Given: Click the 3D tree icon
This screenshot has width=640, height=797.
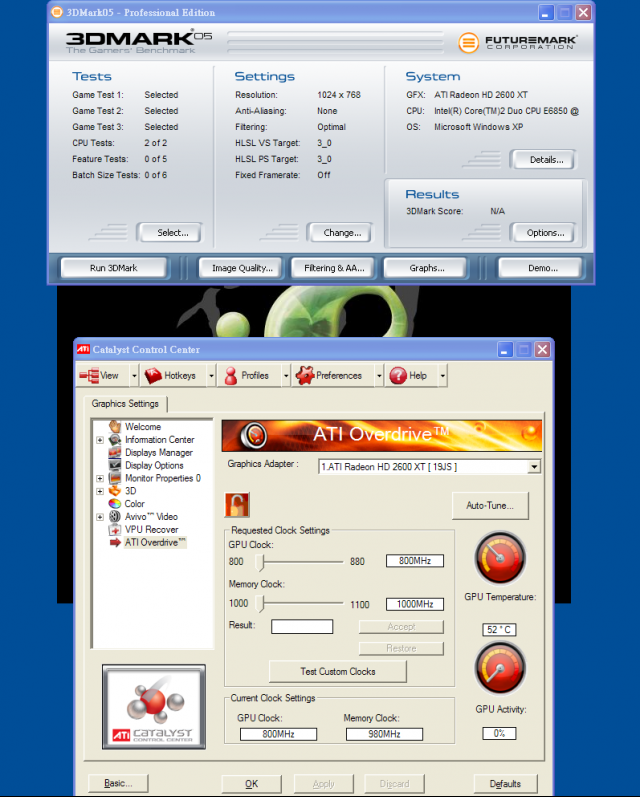Looking at the screenshot, I should coord(115,491).
